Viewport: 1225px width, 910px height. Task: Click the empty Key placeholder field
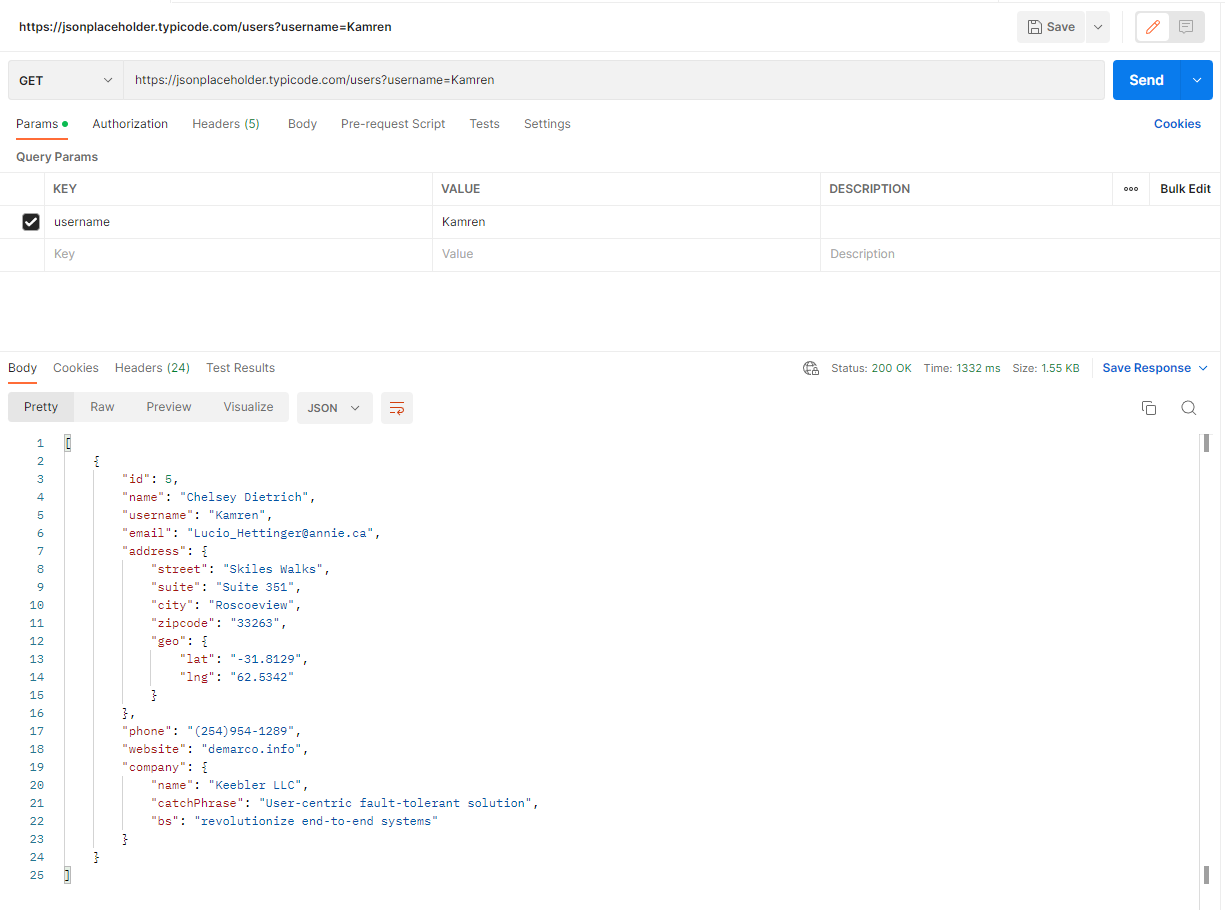pos(239,254)
